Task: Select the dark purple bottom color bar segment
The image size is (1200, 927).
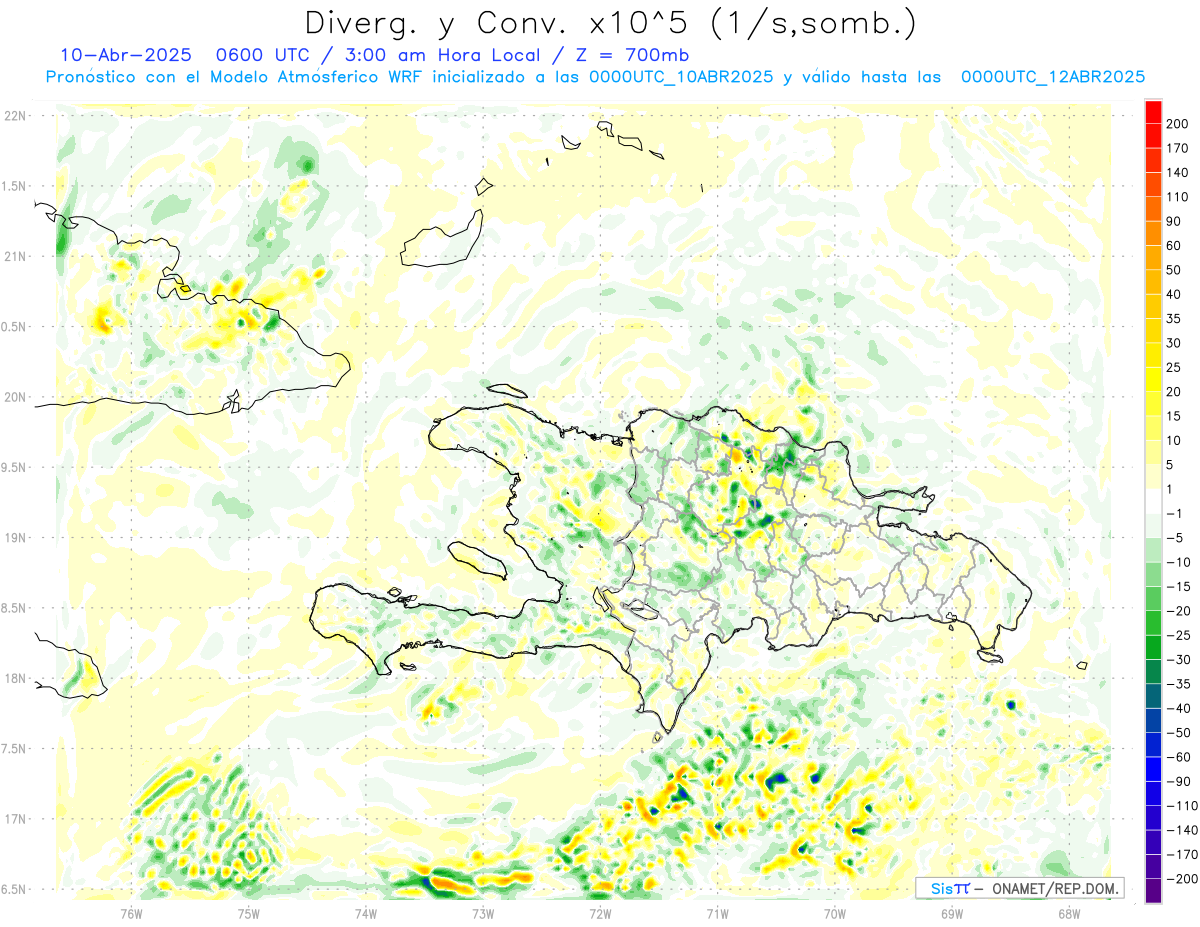Action: pos(1154,891)
